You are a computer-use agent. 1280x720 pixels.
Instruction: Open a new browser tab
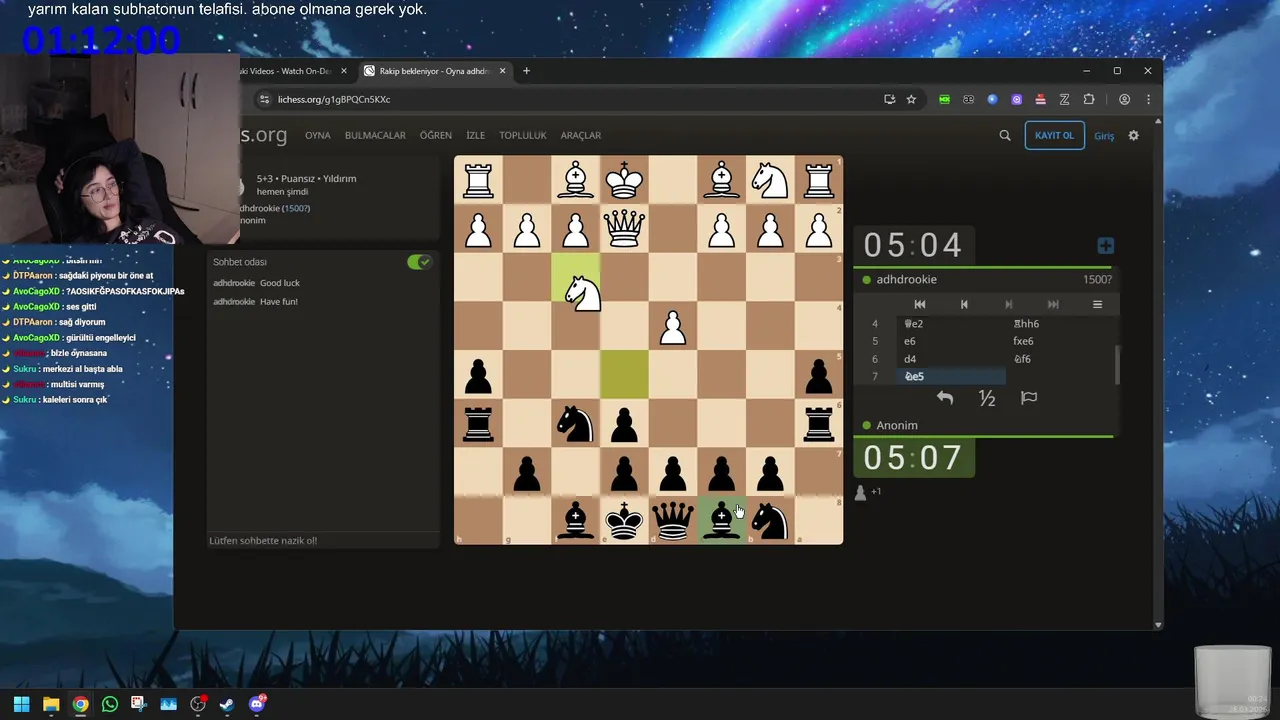point(526,71)
